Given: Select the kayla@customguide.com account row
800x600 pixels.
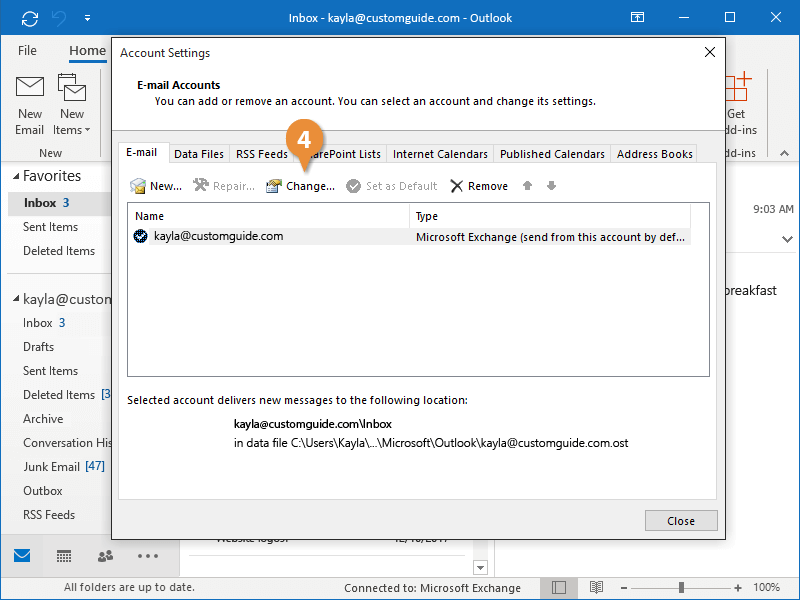Looking at the screenshot, I should point(410,237).
